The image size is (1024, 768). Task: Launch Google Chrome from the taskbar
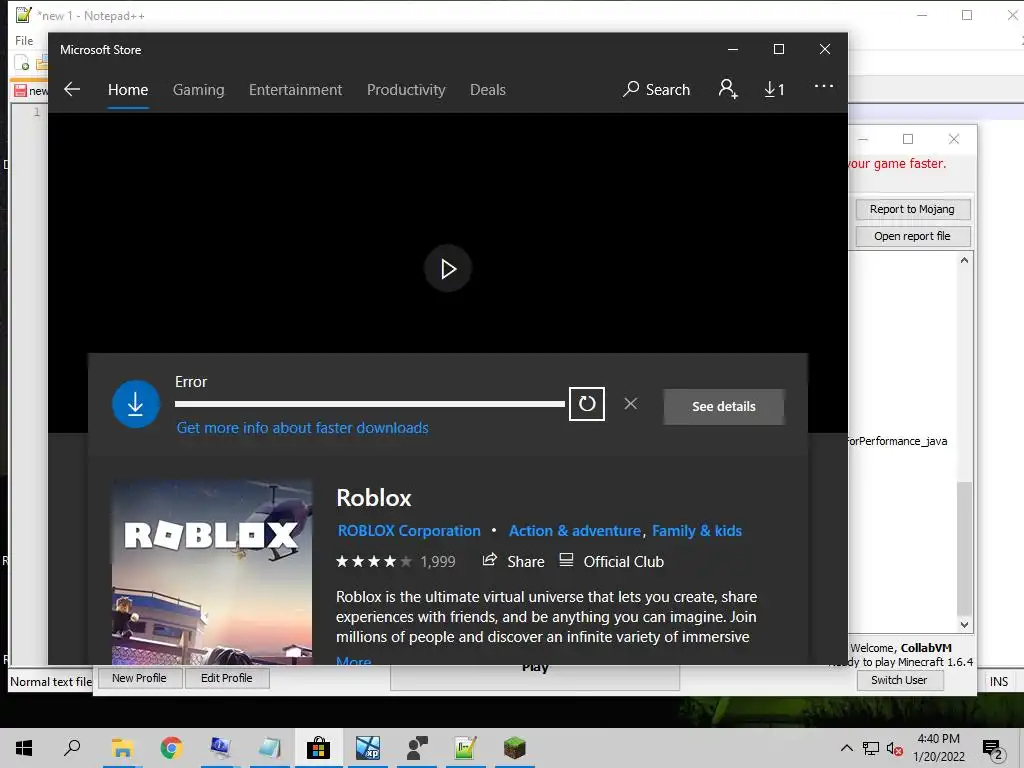pyautogui.click(x=171, y=748)
